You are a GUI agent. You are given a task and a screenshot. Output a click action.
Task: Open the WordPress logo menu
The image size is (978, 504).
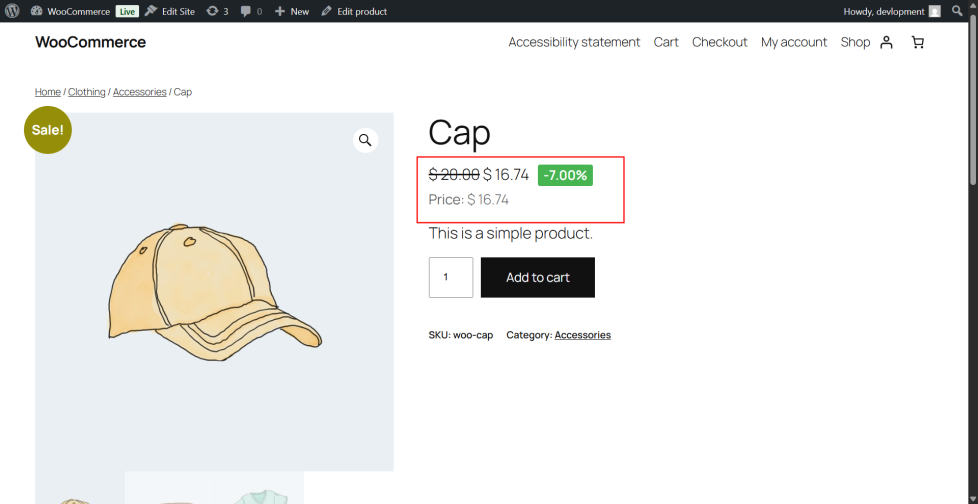pyautogui.click(x=12, y=11)
